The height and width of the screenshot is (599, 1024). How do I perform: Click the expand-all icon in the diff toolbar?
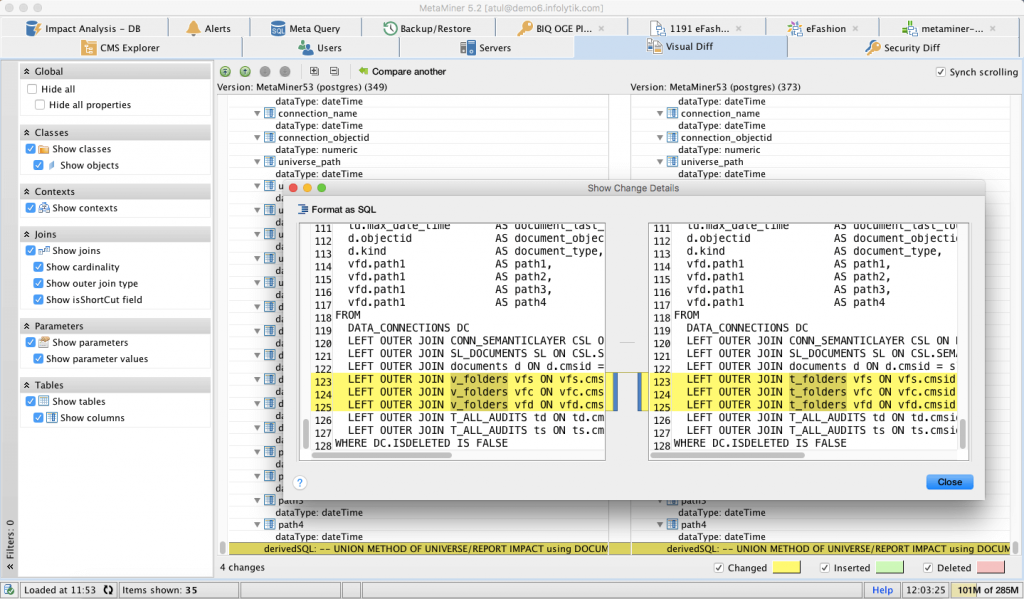(314, 71)
